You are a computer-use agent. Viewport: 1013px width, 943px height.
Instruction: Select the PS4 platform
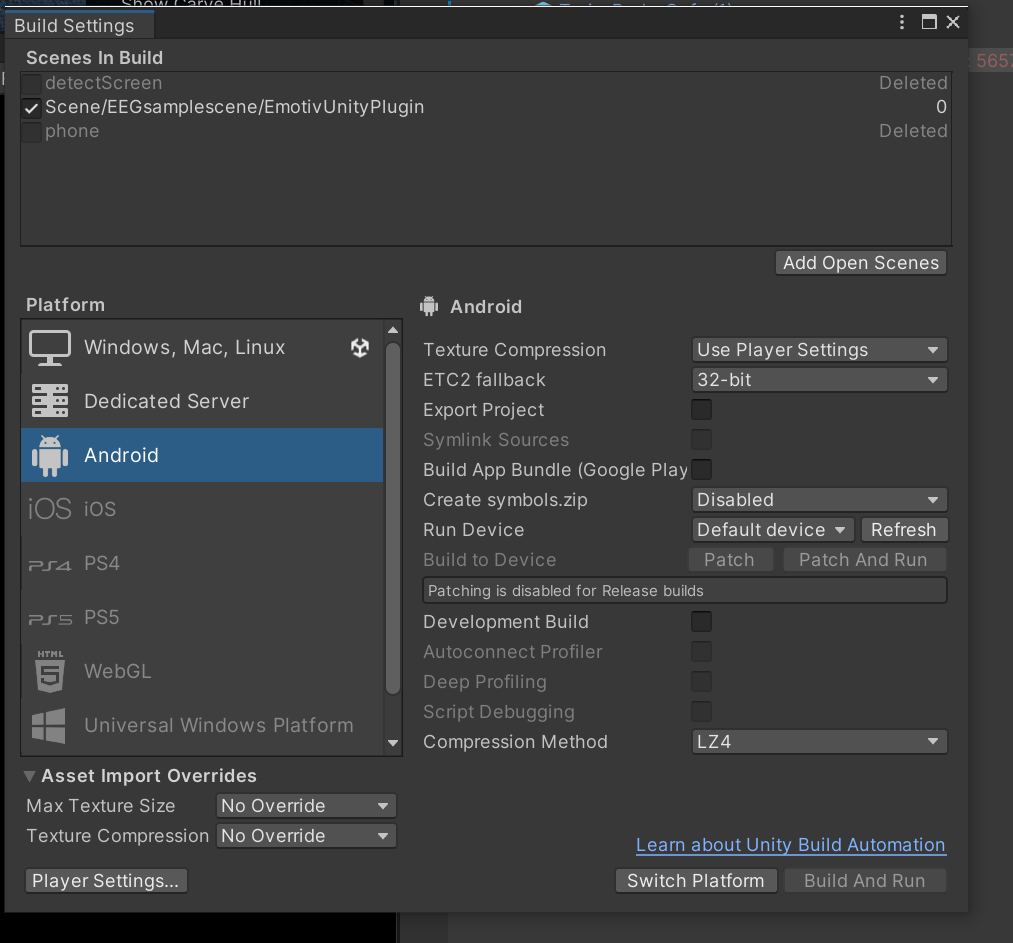tap(202, 563)
